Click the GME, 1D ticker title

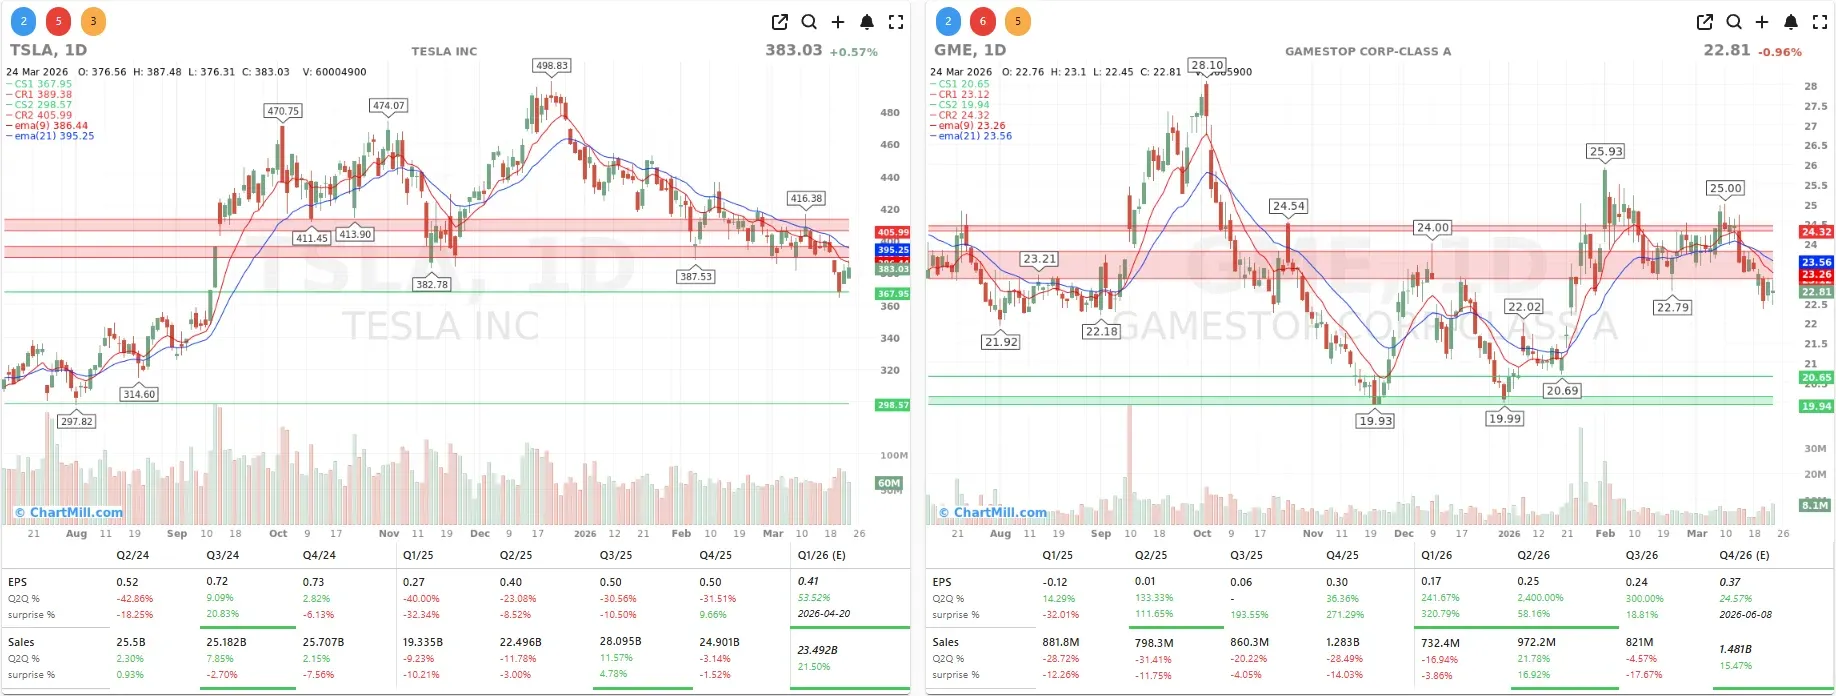click(970, 50)
